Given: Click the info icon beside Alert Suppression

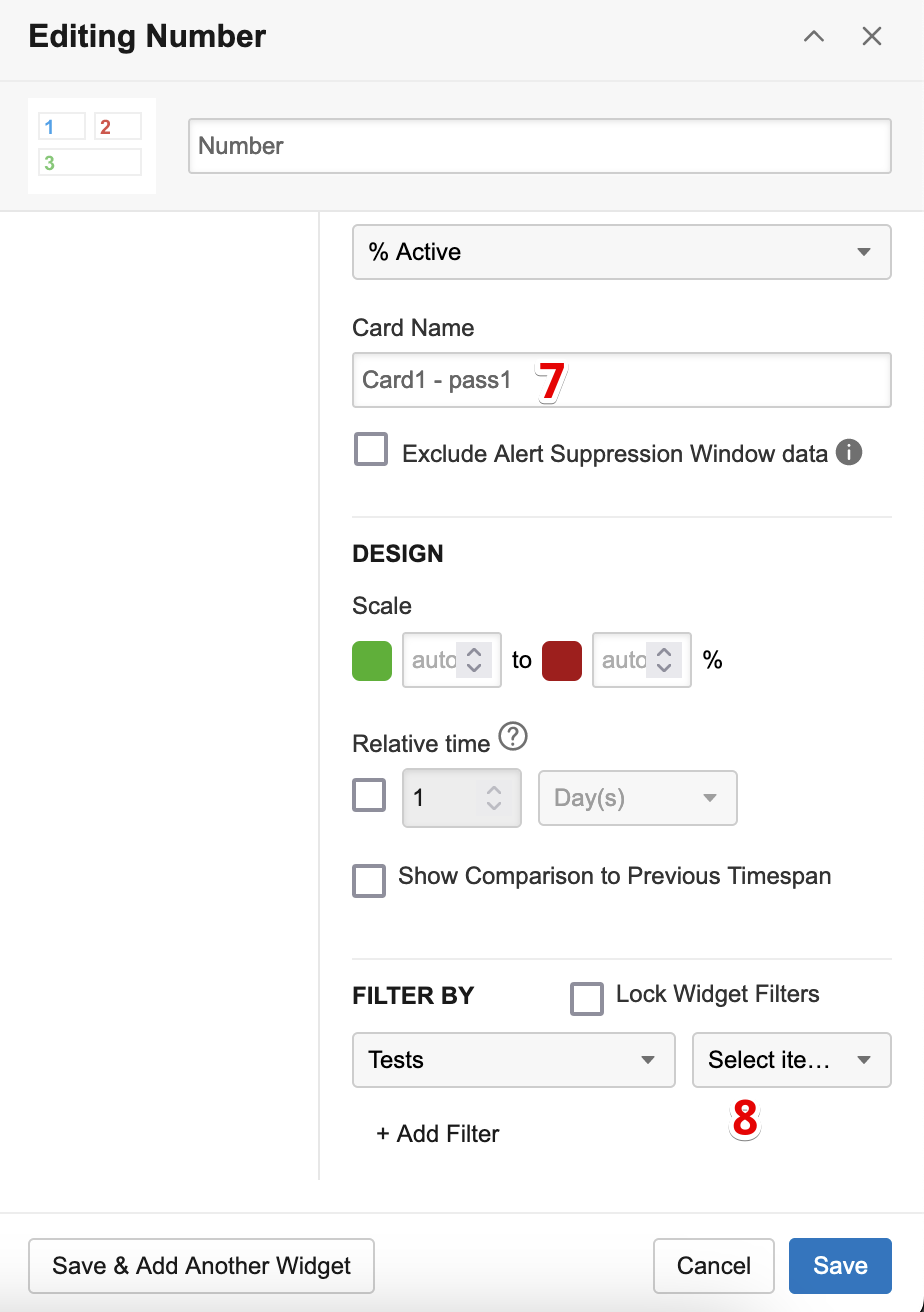Looking at the screenshot, I should tap(848, 453).
